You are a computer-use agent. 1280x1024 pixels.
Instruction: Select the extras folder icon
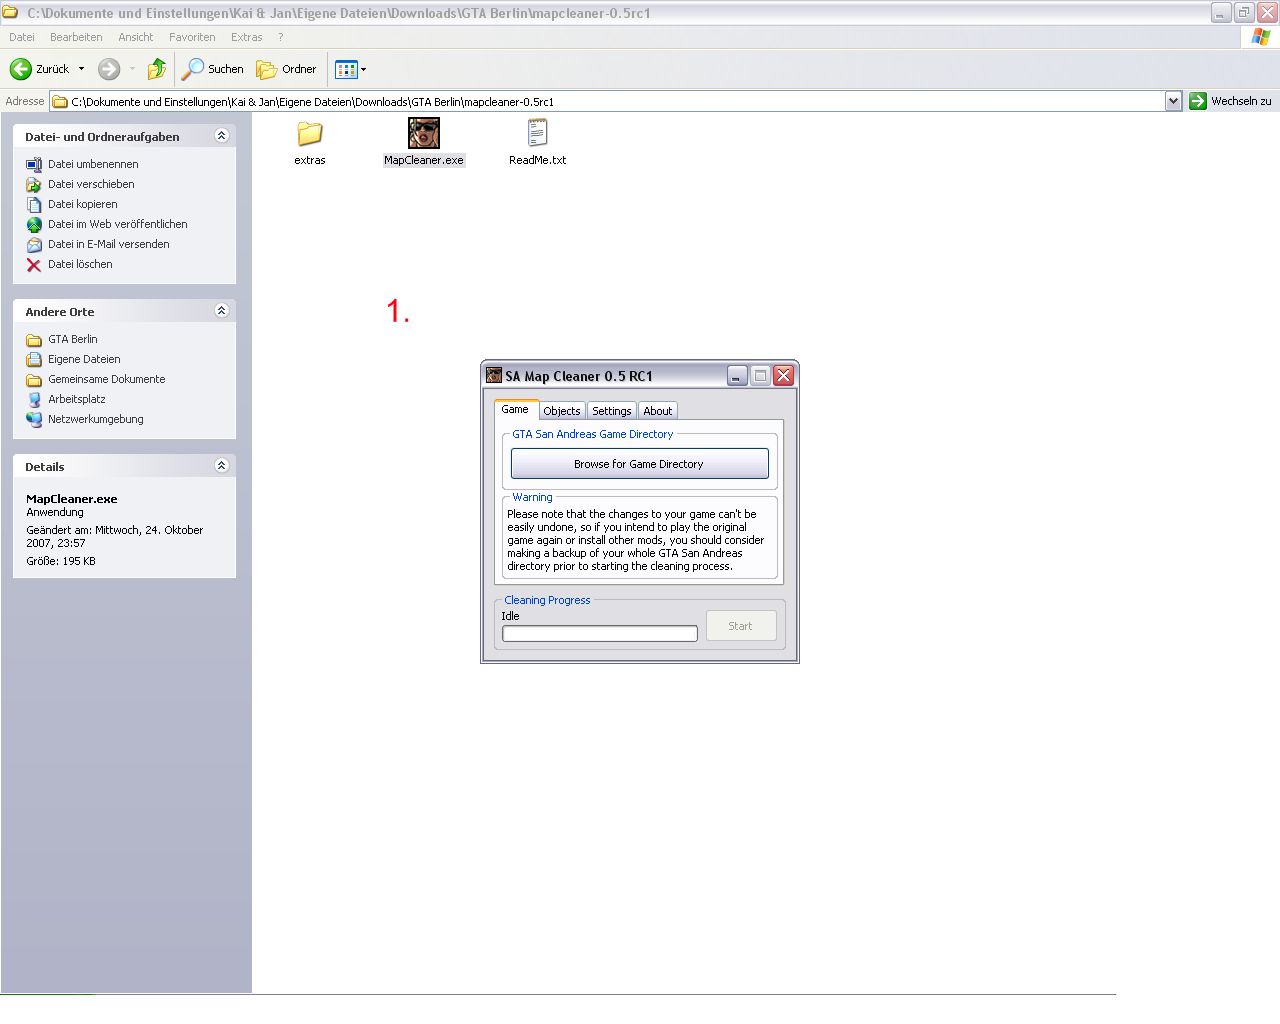310,133
